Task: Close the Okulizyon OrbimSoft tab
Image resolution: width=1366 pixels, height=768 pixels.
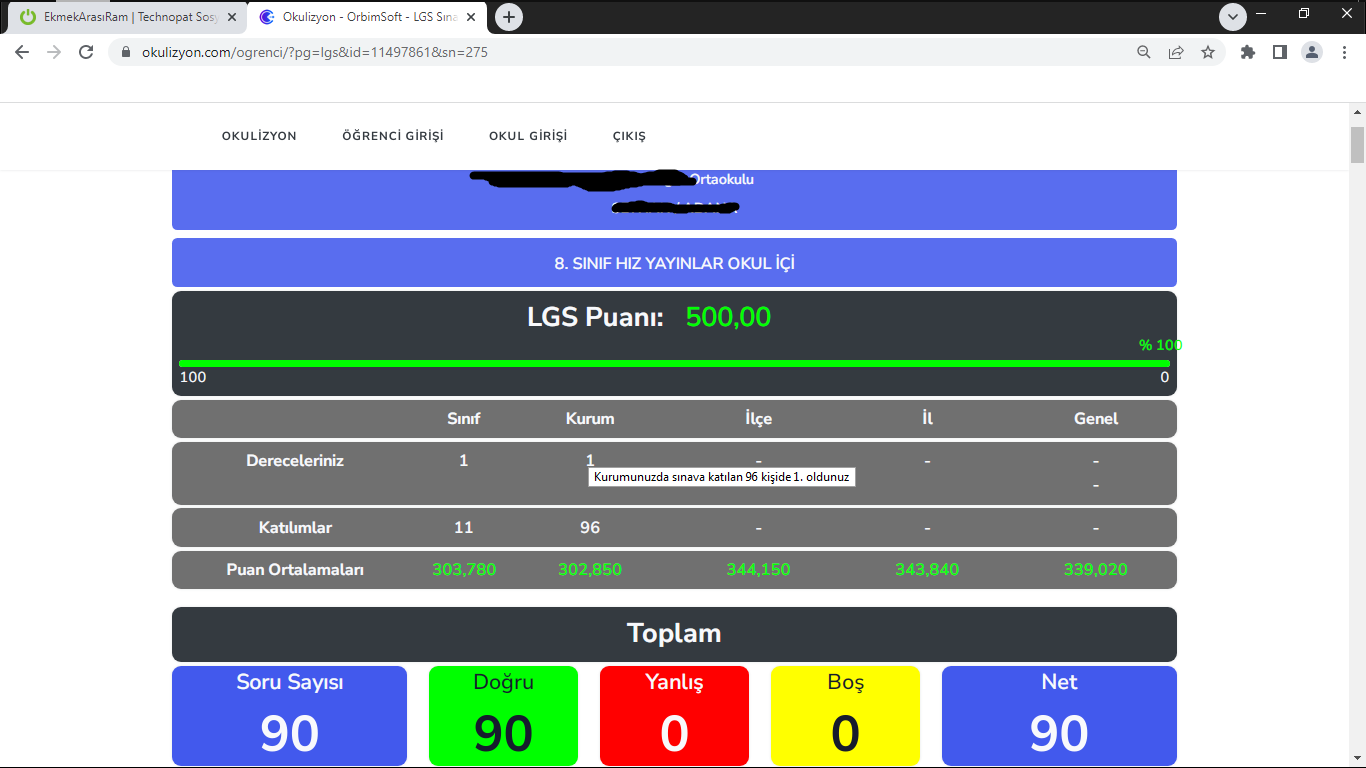Action: tap(472, 17)
